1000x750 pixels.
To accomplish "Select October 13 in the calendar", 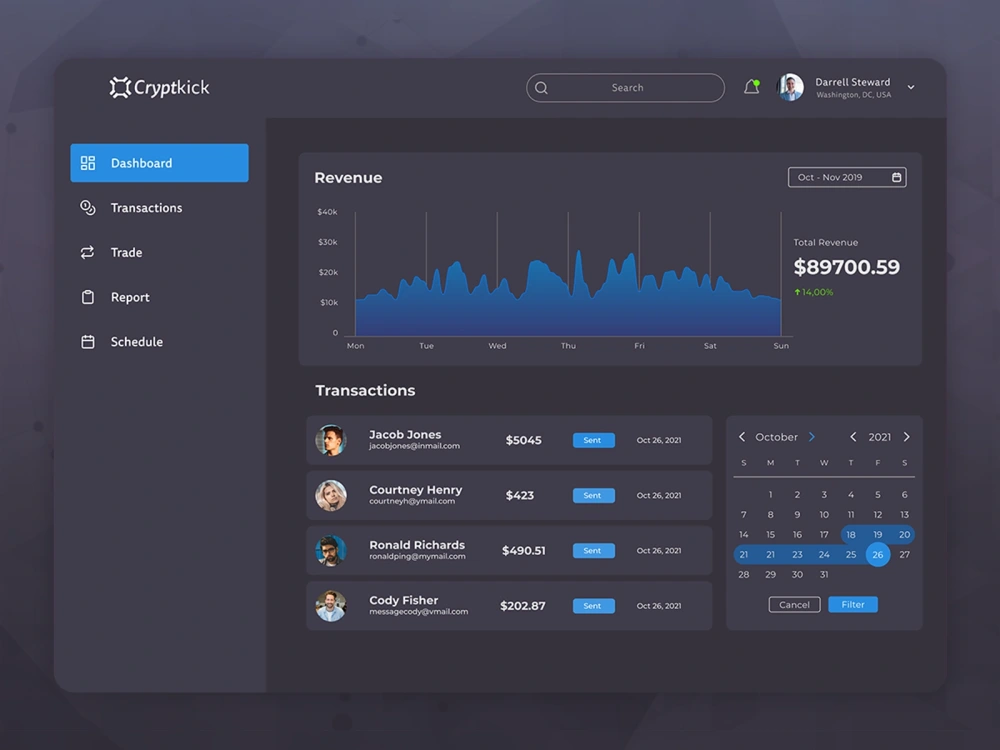I will pyautogui.click(x=904, y=515).
